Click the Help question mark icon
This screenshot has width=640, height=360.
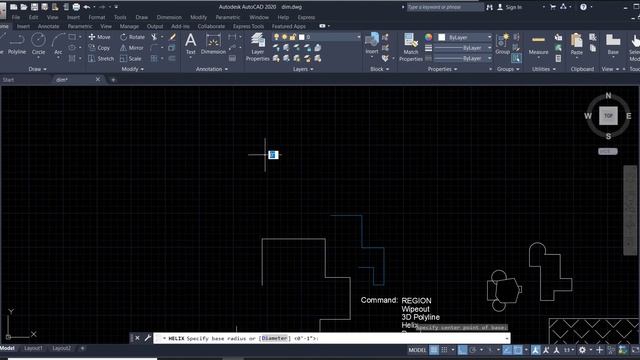(583, 7)
